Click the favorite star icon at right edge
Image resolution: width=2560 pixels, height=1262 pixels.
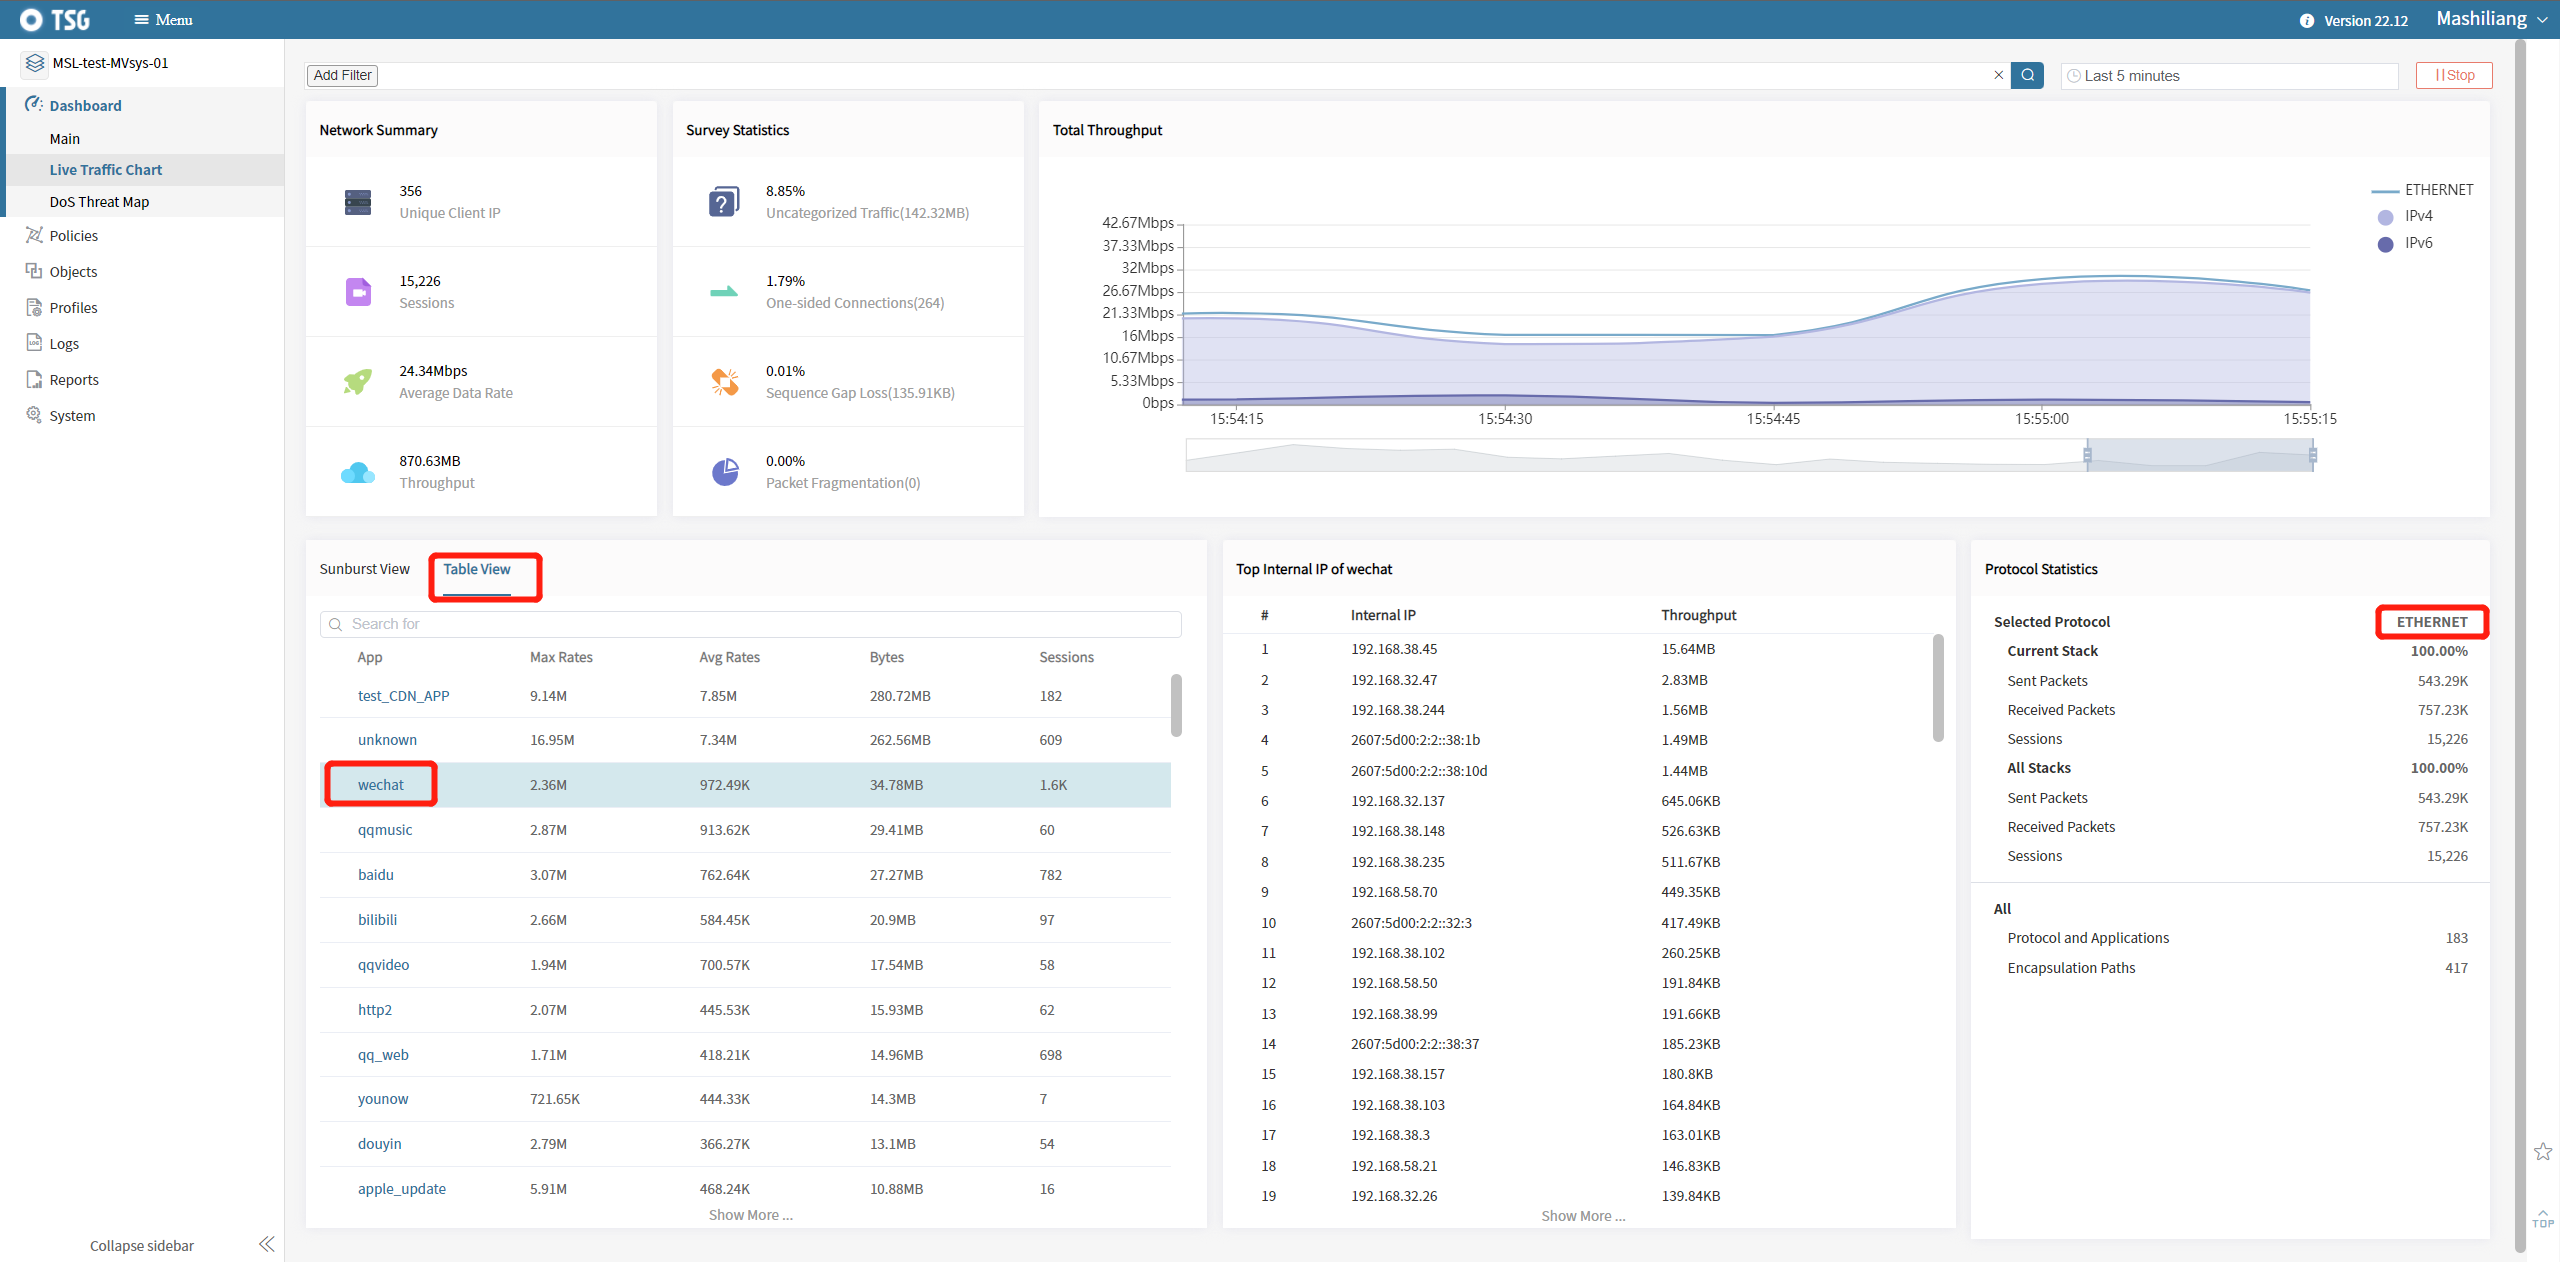2542,1152
